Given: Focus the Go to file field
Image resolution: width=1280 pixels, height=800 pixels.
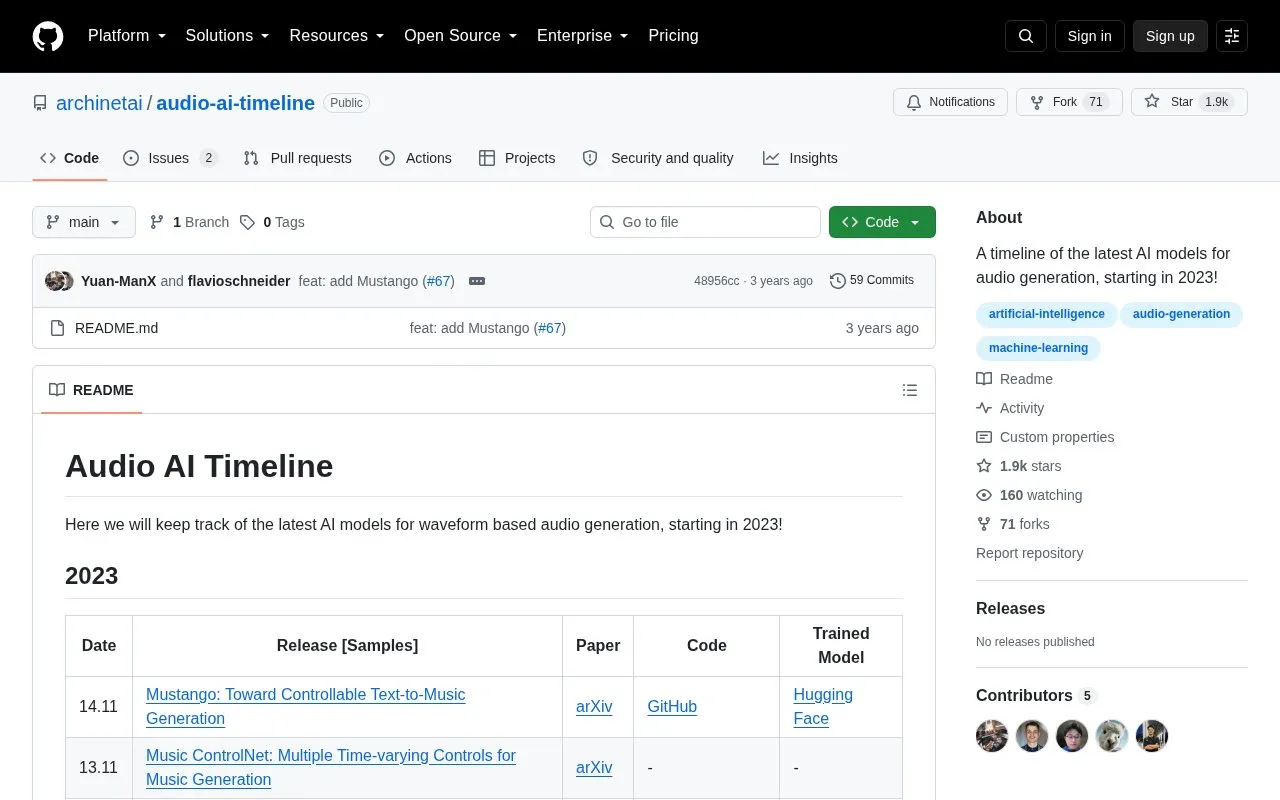Looking at the screenshot, I should pos(705,222).
